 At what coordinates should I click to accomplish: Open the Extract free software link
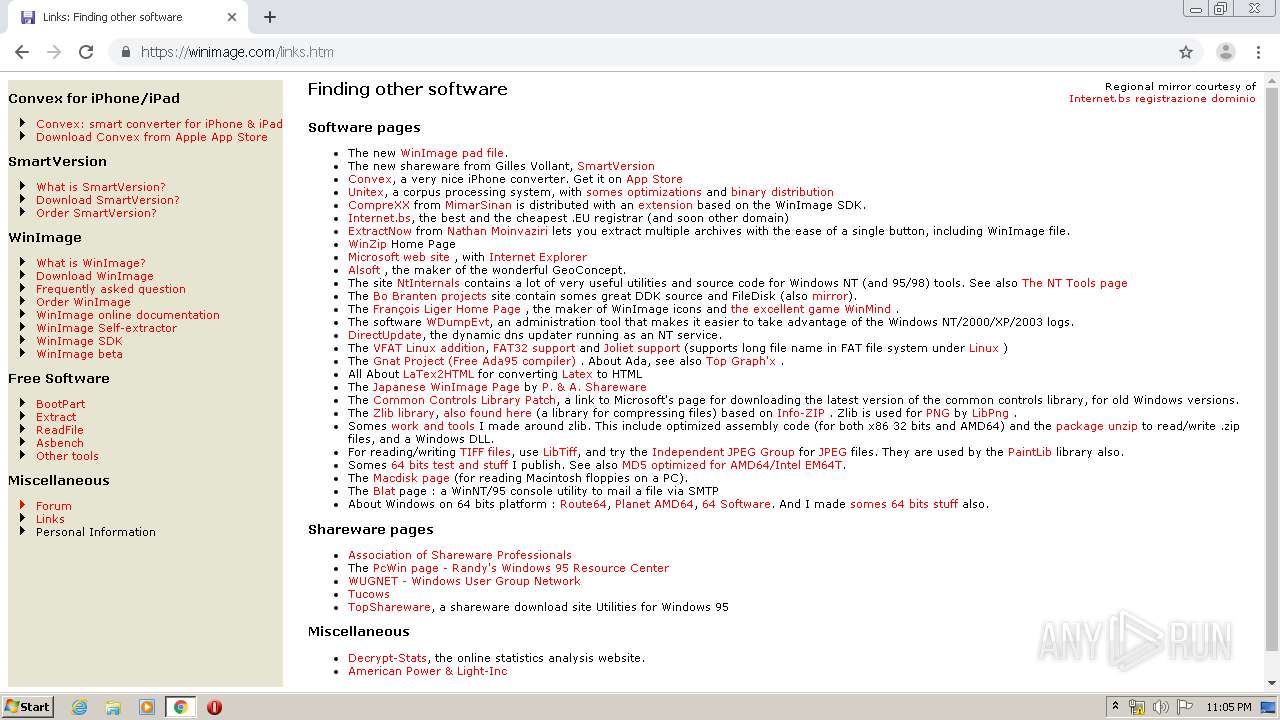point(56,417)
